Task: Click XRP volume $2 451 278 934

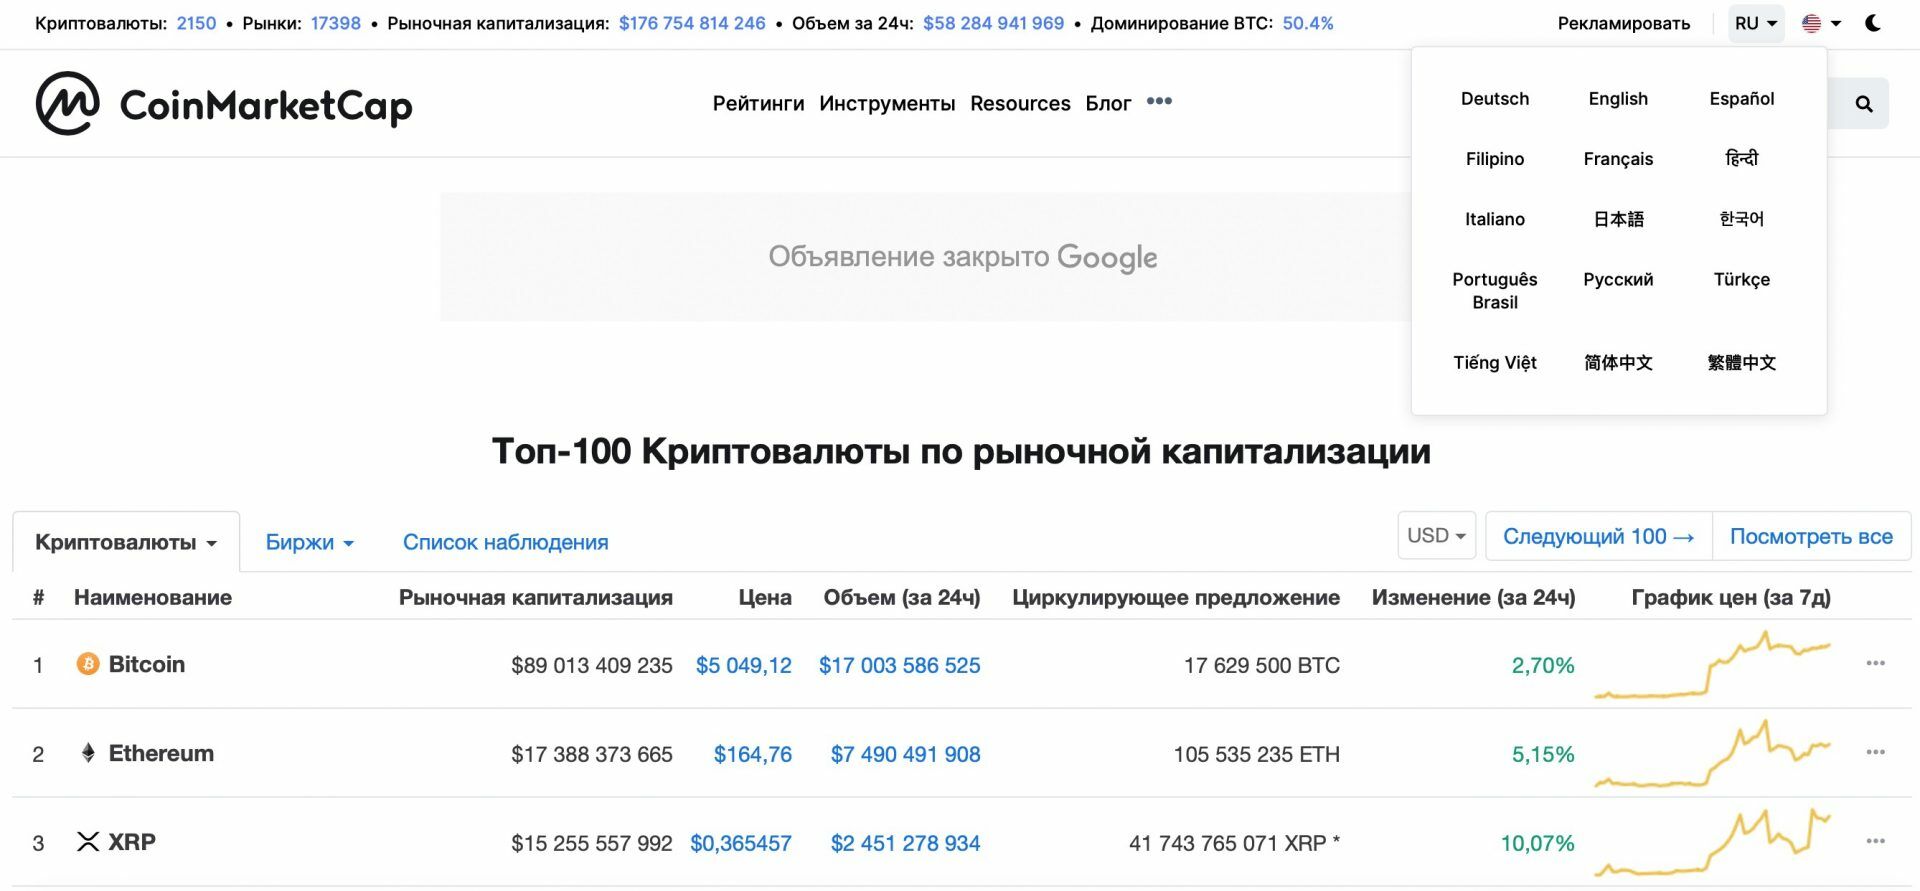Action: 905,843
